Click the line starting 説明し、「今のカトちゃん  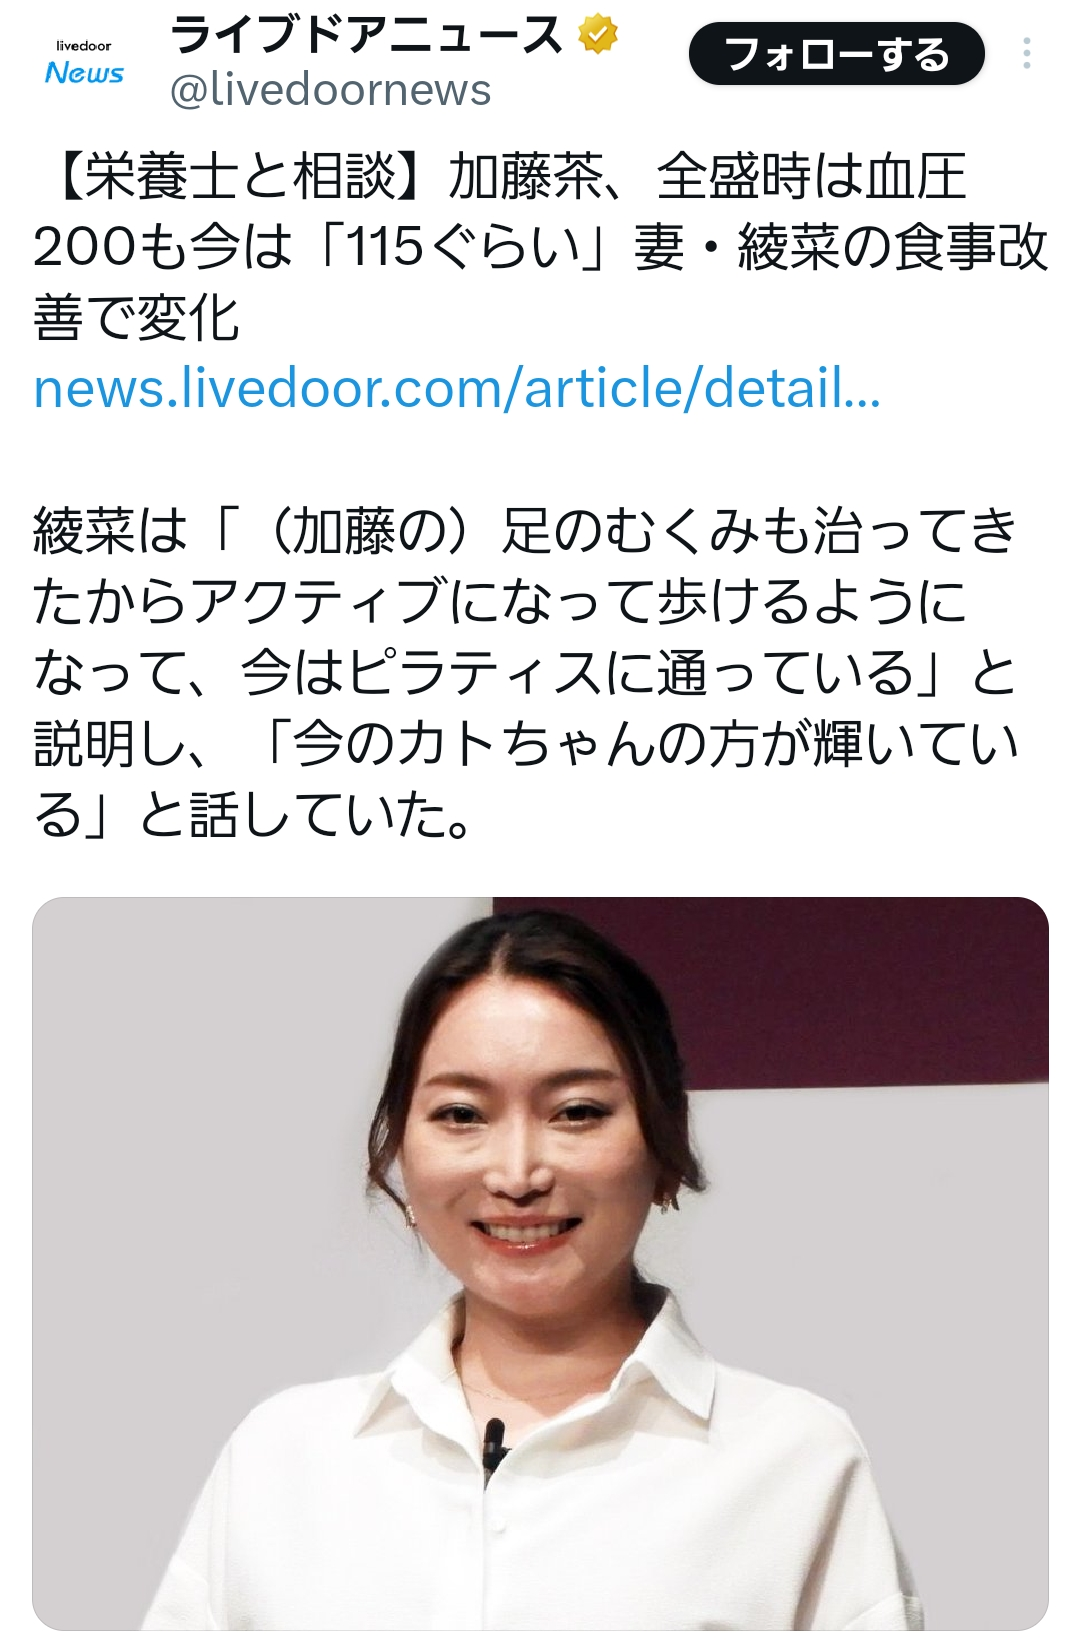525,743
